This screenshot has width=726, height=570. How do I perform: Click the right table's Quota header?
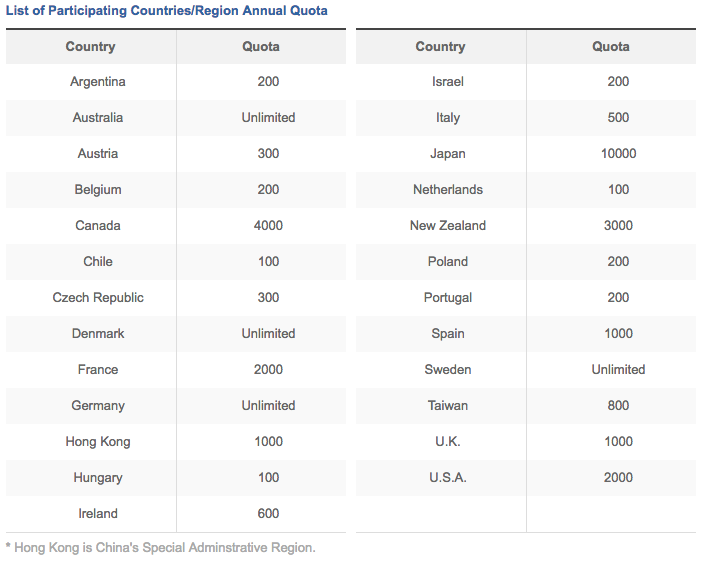coord(611,46)
